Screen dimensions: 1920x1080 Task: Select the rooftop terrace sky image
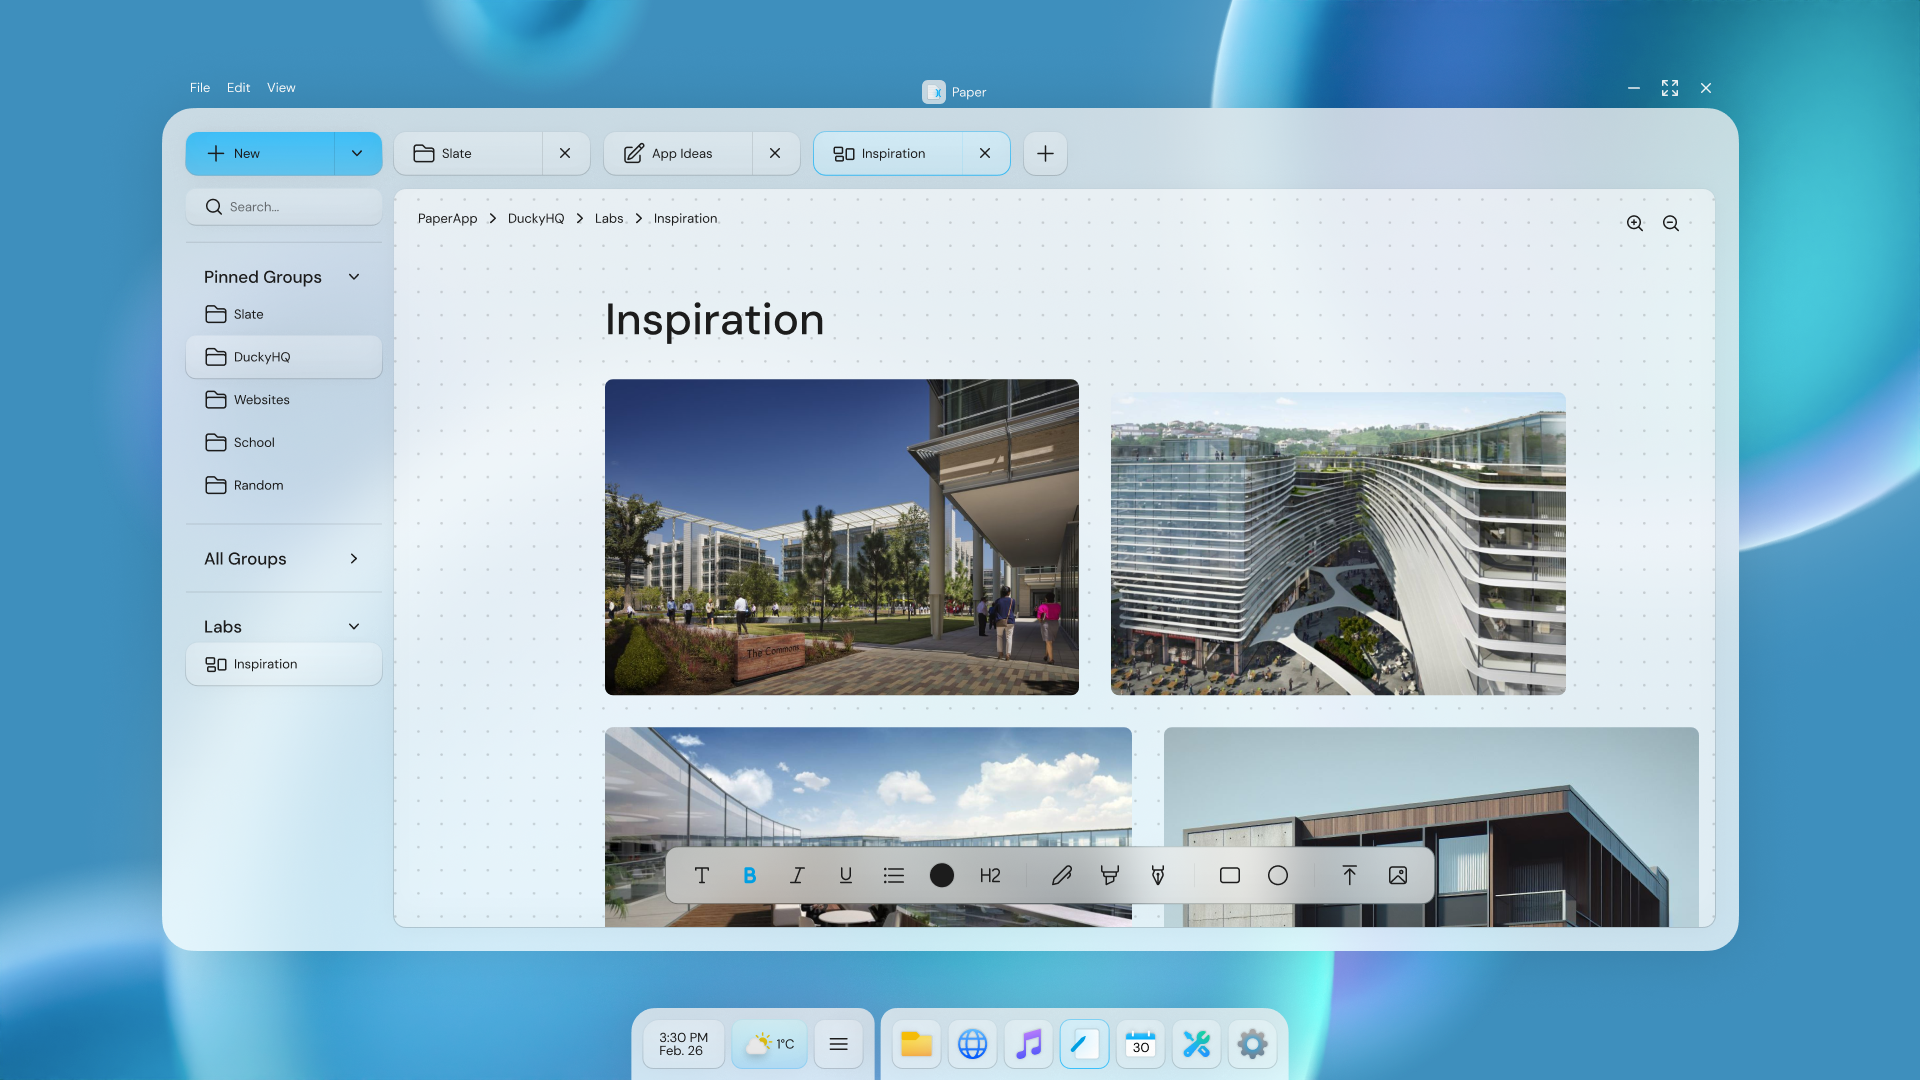point(868,786)
